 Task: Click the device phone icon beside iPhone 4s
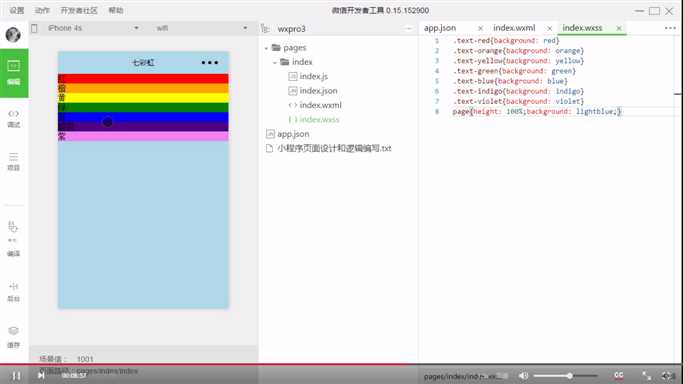click(x=34, y=28)
